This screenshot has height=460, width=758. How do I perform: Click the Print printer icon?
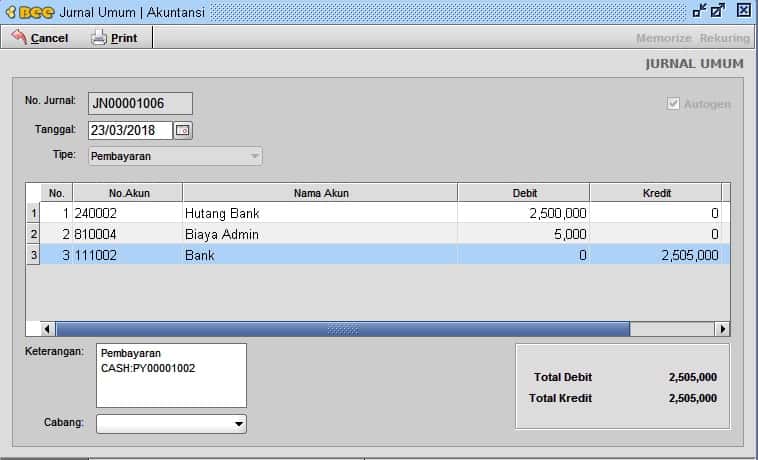[98, 38]
